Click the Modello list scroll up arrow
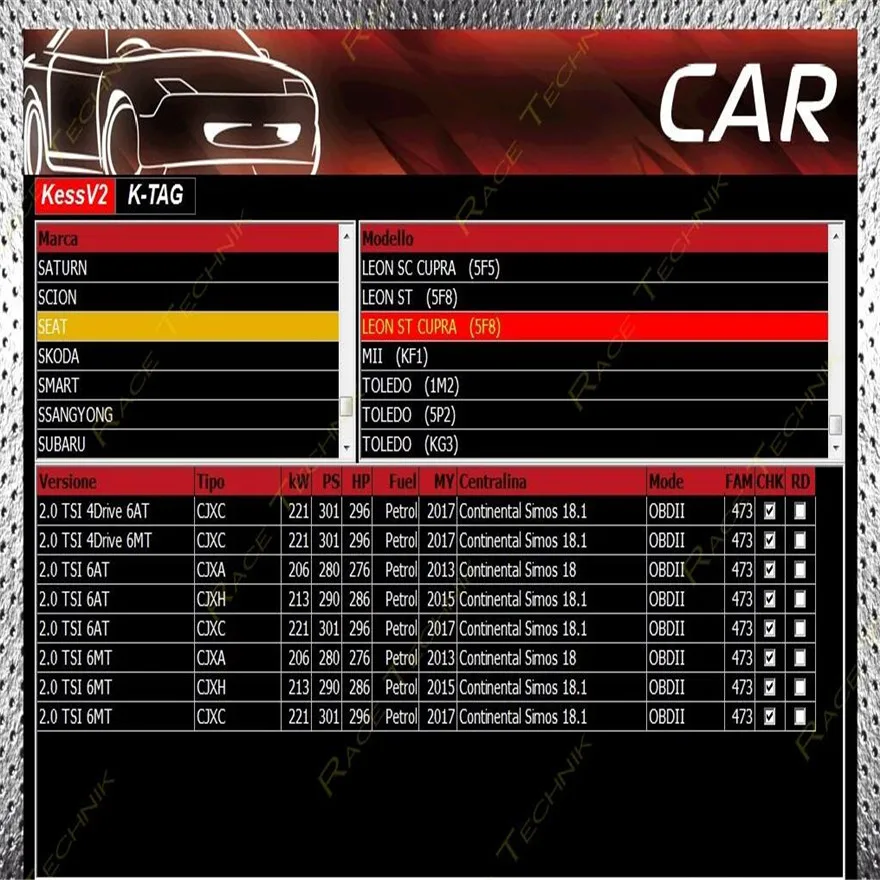 (x=836, y=237)
